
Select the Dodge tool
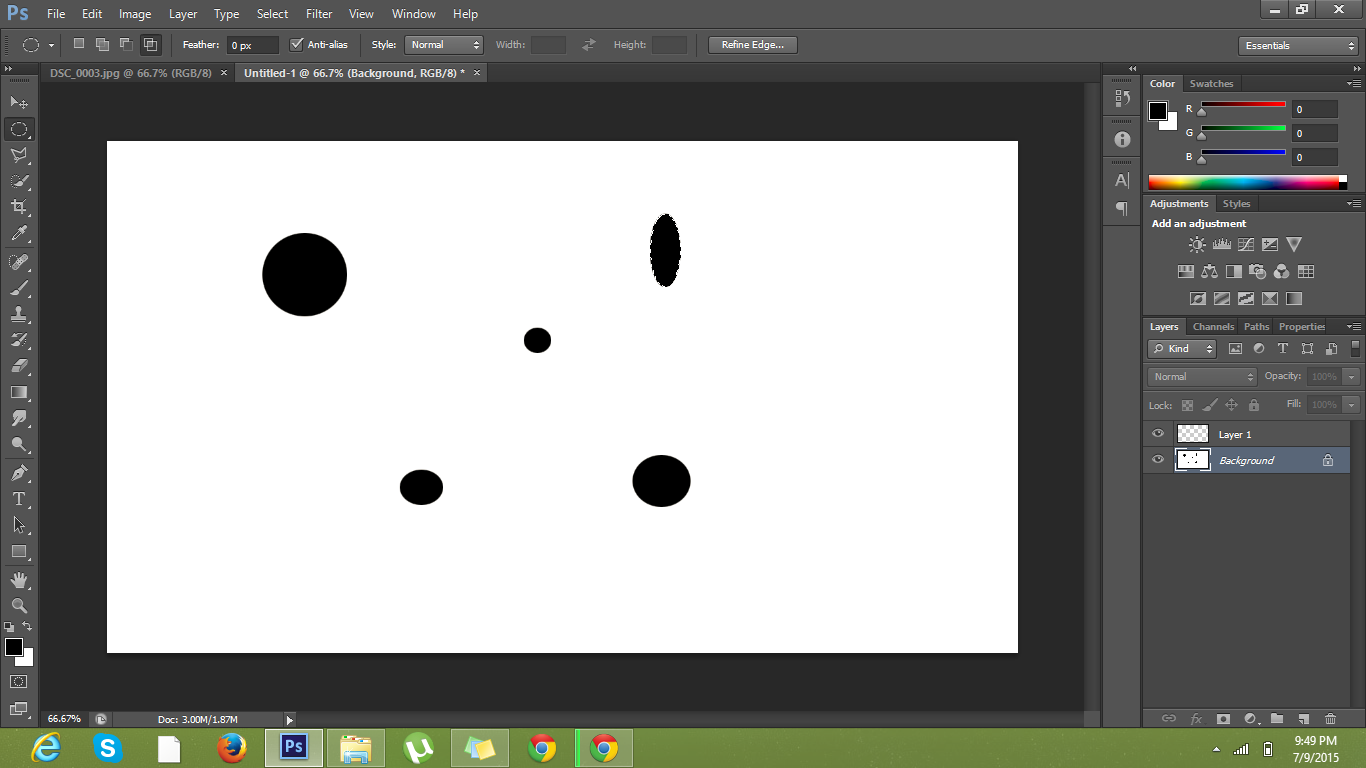[19, 444]
